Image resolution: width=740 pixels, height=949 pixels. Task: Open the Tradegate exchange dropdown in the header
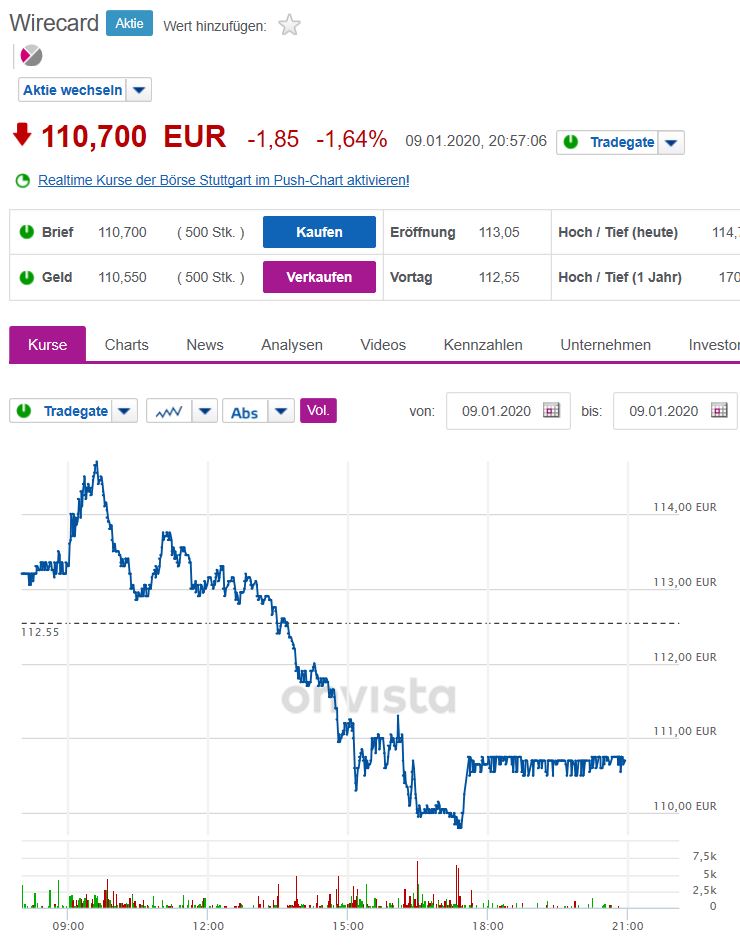[671, 142]
